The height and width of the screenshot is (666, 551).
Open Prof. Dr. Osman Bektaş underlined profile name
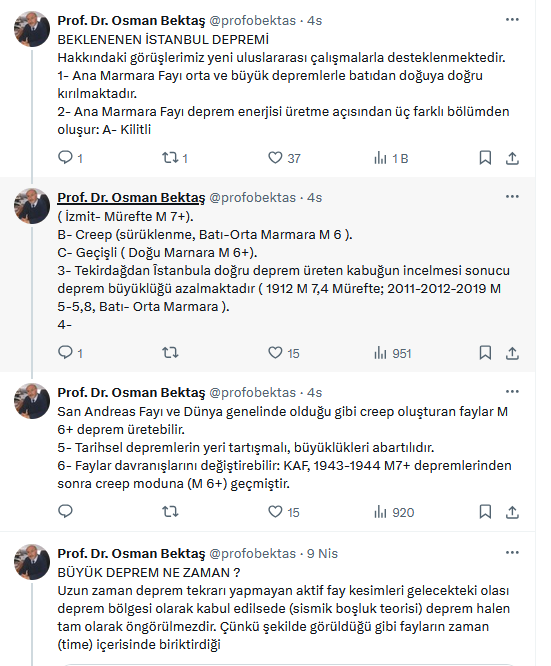click(131, 198)
